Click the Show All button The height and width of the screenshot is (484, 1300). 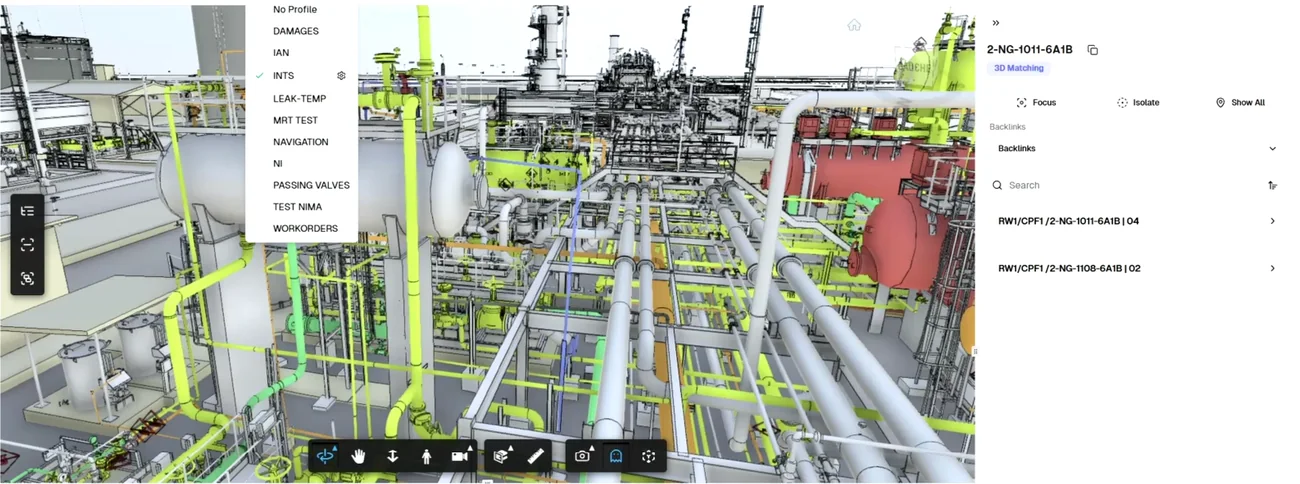1240,103
